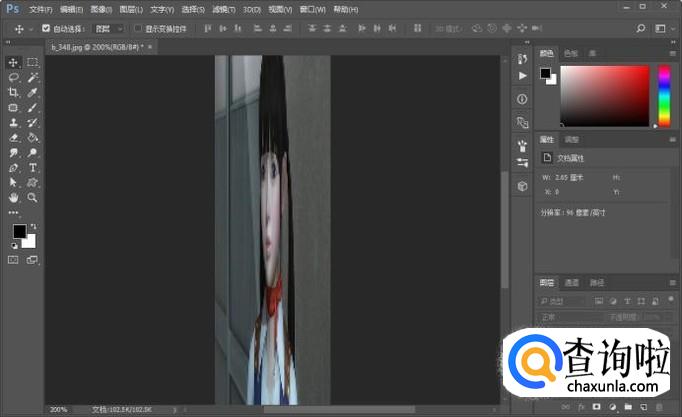Open the Color panel flyout menu
Image resolution: width=682 pixels, height=417 pixels.
click(672, 53)
